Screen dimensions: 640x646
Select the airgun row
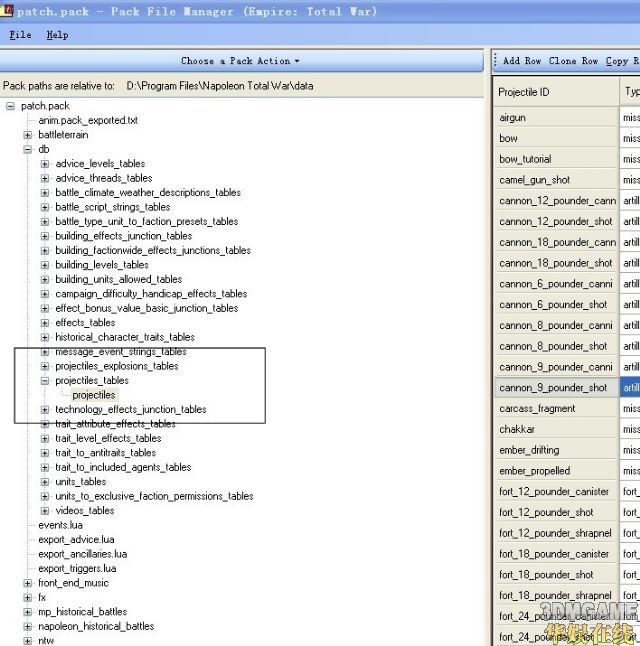[x=556, y=118]
